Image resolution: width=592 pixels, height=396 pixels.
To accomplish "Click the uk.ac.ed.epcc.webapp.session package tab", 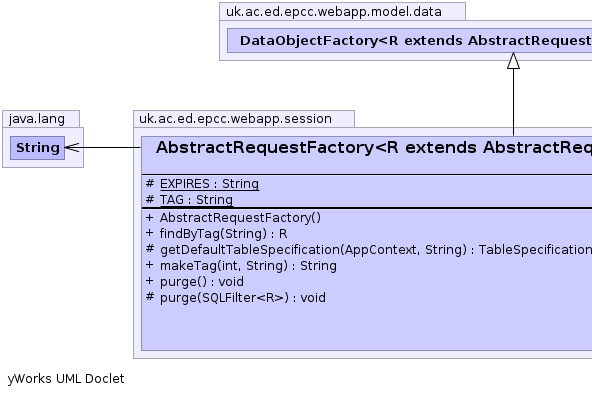I will click(235, 119).
